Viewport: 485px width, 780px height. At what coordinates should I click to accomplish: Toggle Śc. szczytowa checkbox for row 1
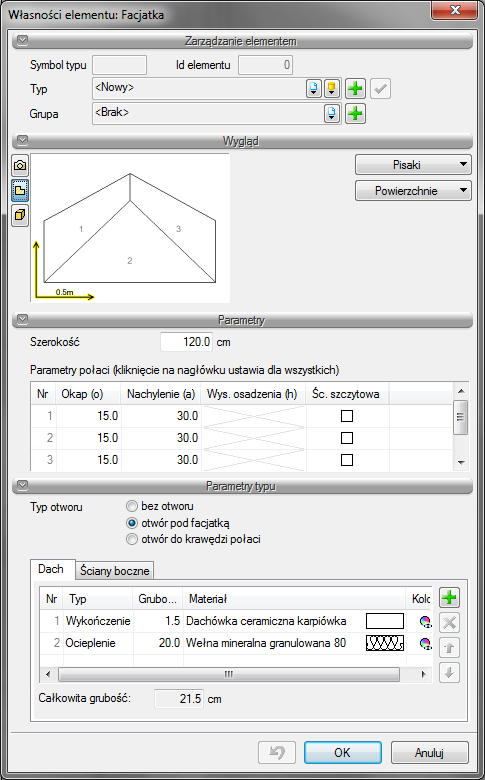347,416
